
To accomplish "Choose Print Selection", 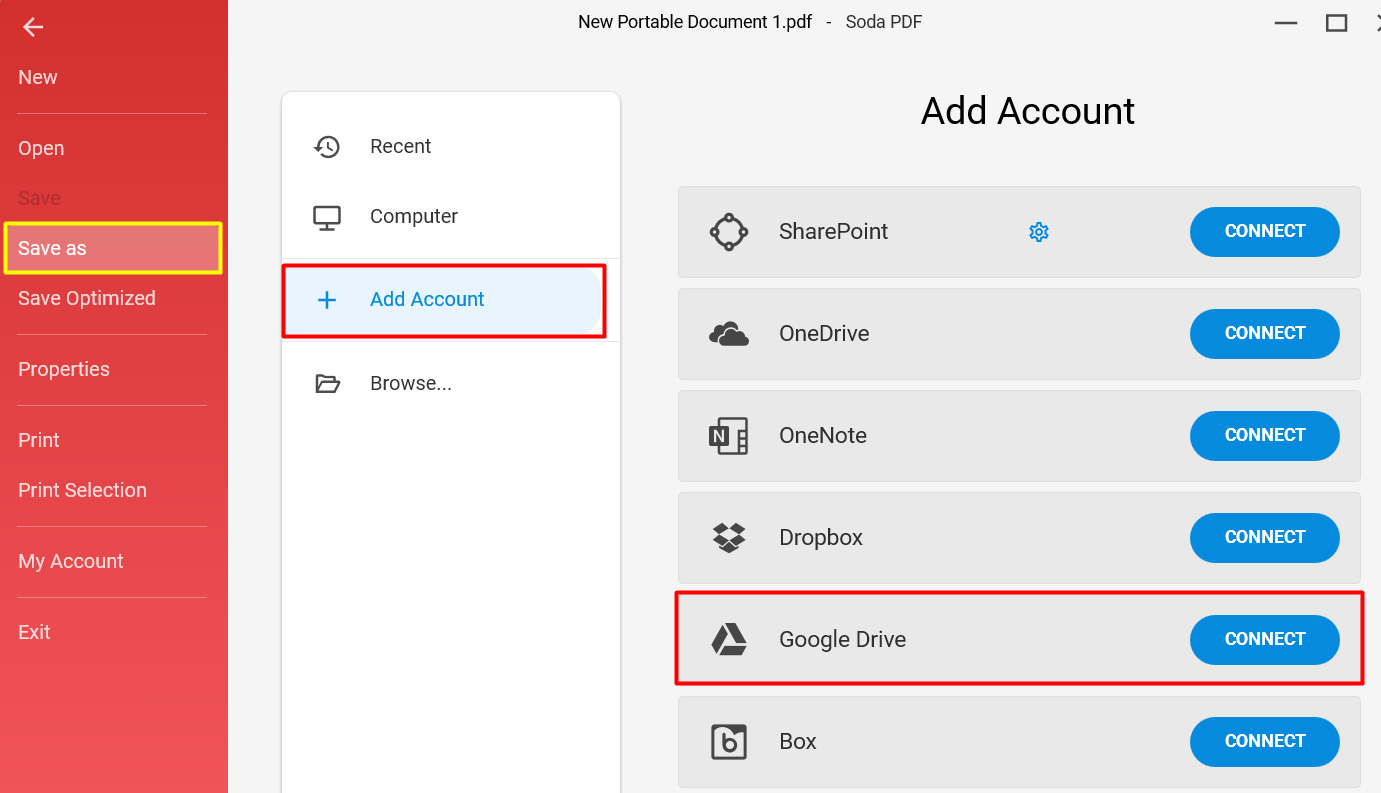I will pyautogui.click(x=82, y=490).
